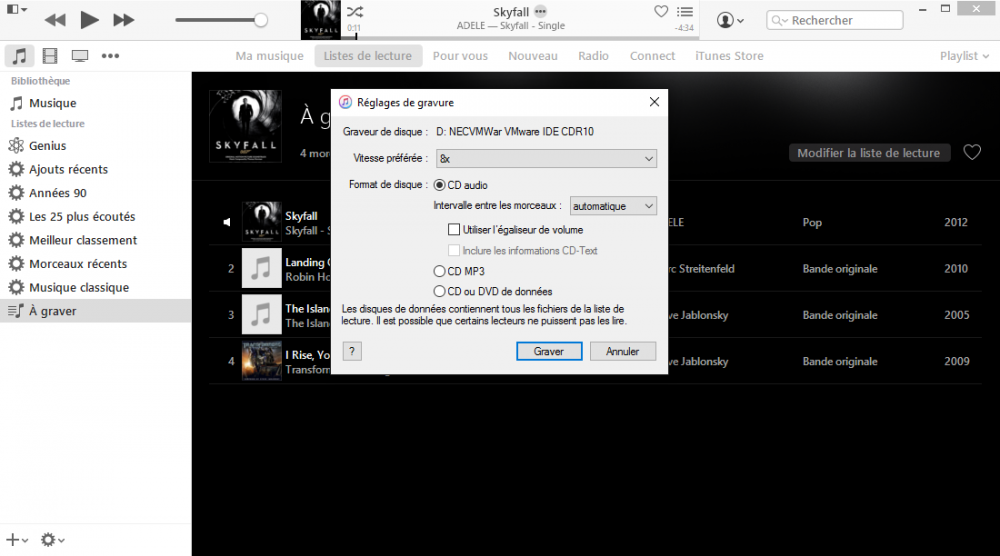The image size is (1000, 556).
Task: Click the Rechercher search field
Action: (x=835, y=20)
